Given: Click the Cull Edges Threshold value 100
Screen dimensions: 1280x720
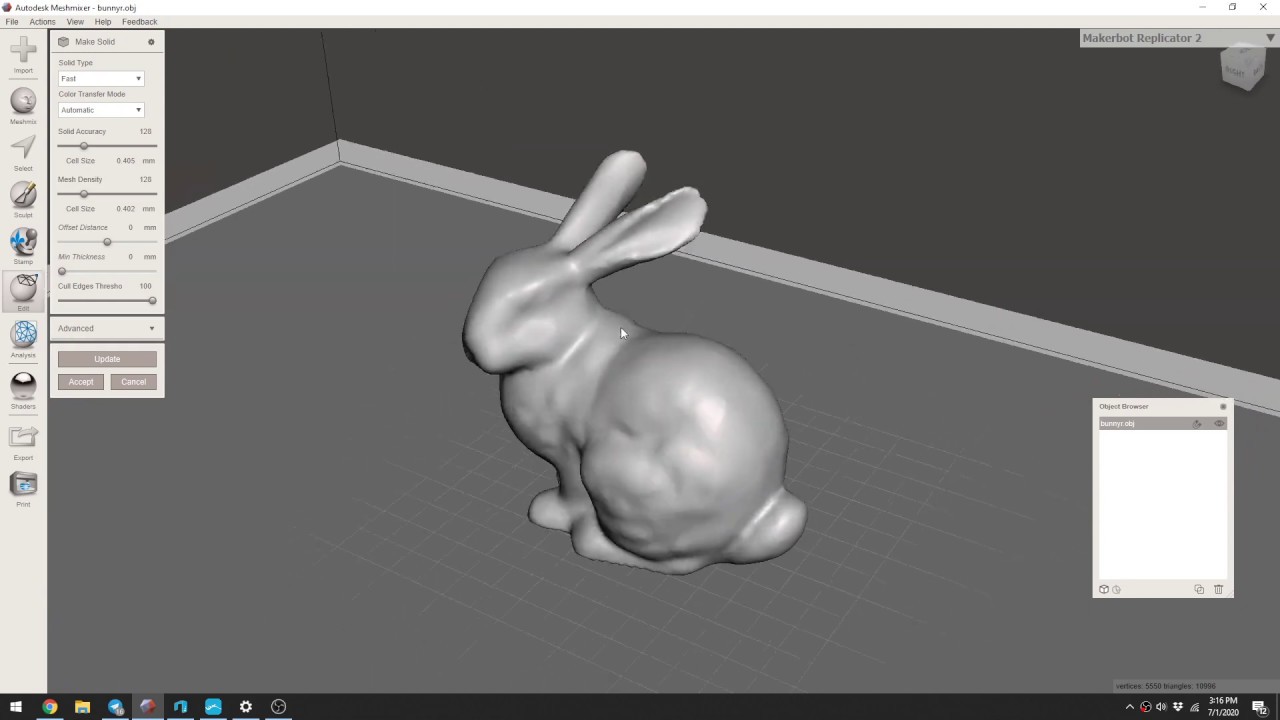Looking at the screenshot, I should pos(145,286).
